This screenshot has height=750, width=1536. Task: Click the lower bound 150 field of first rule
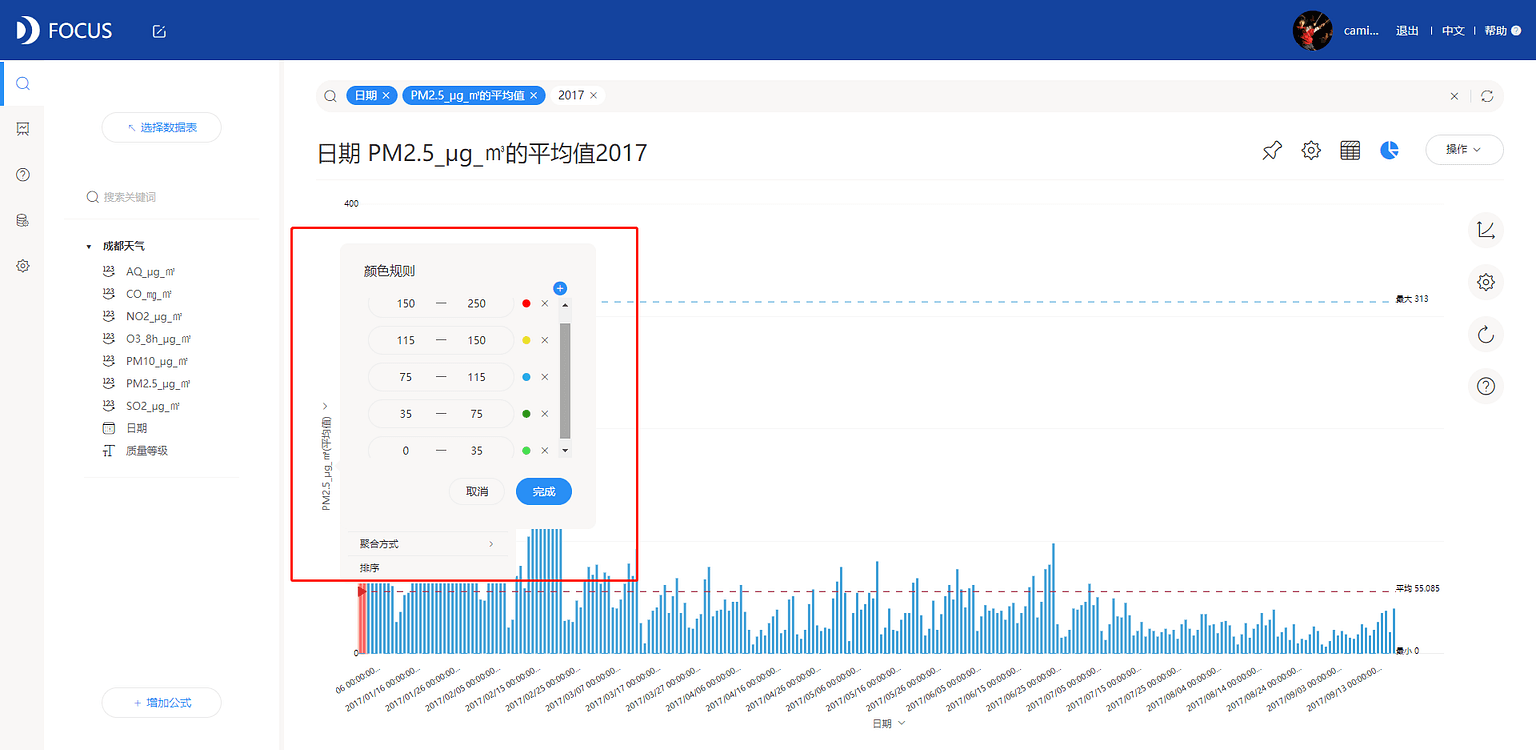[x=405, y=303]
